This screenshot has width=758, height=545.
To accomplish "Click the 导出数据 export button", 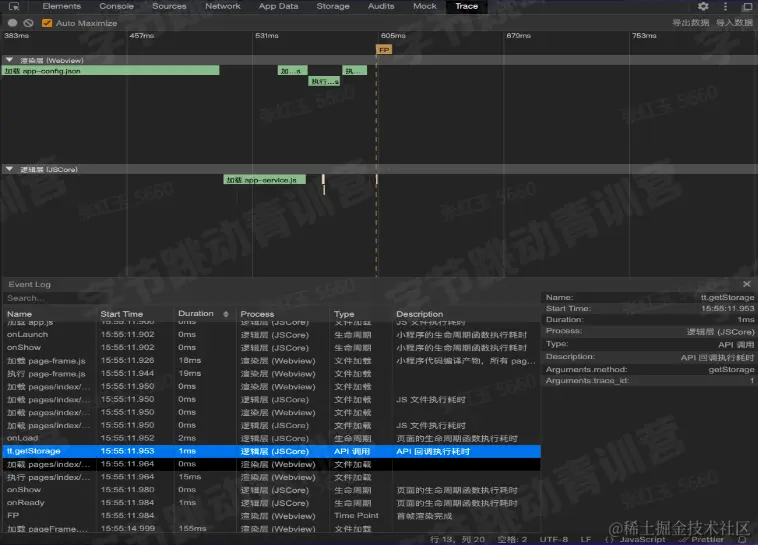I will 690,23.
